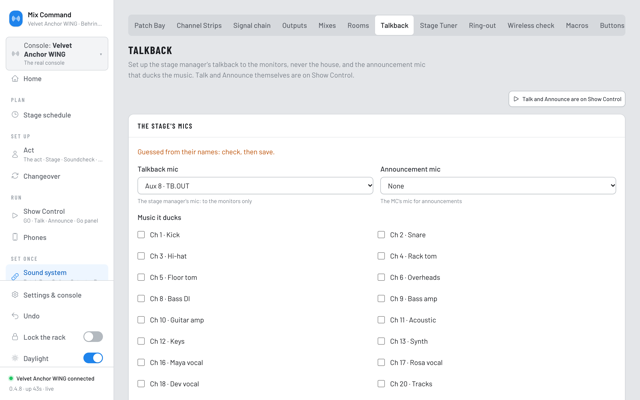
Task: Click the green connected status dot
Action: pos(11,378)
